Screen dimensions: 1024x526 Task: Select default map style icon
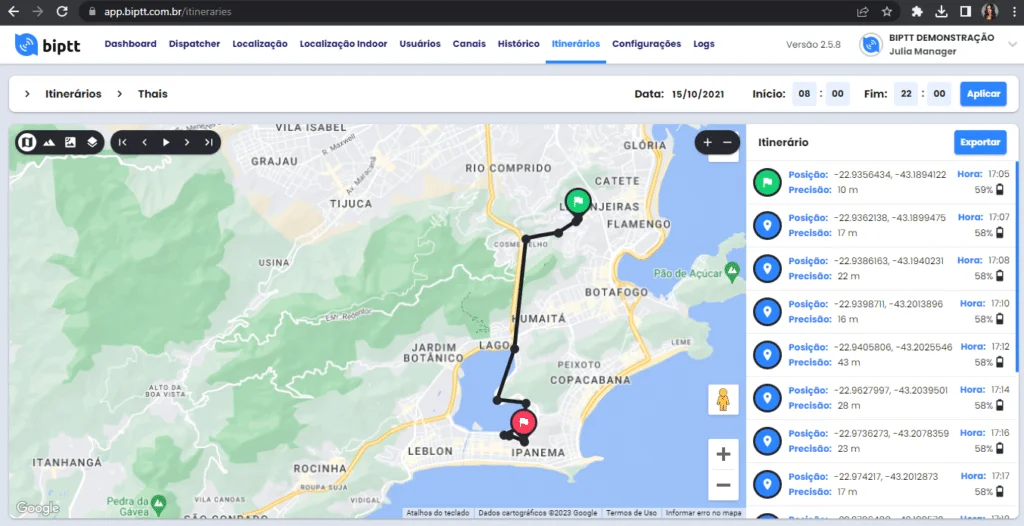click(27, 142)
